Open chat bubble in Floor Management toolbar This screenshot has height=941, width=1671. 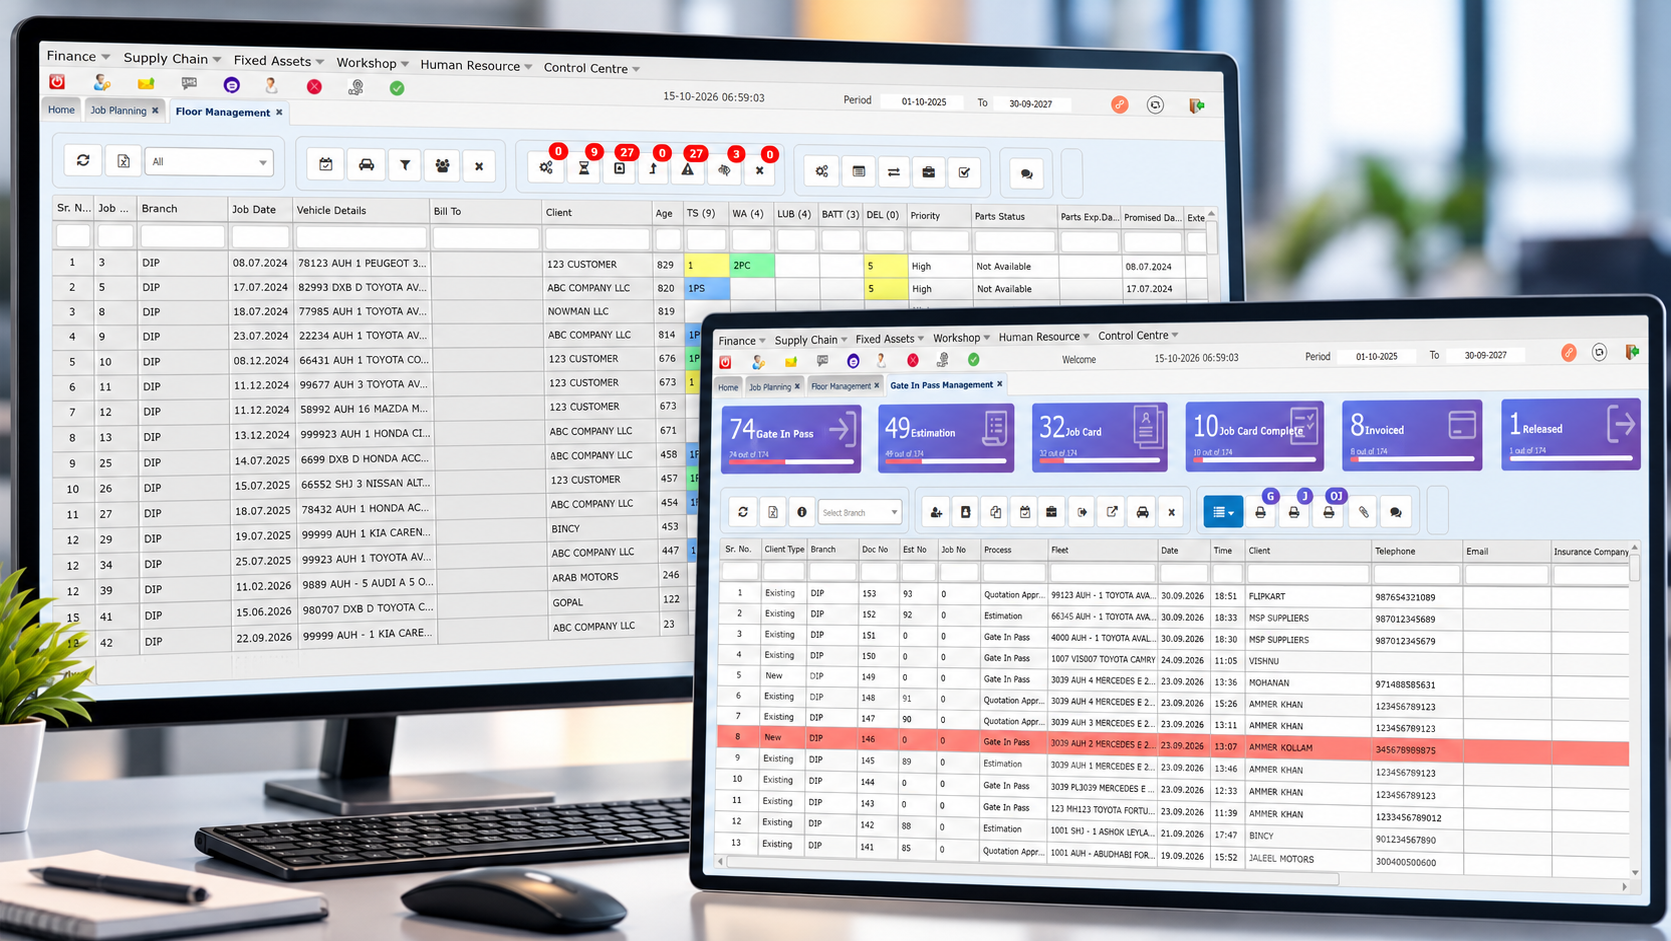coord(1026,174)
